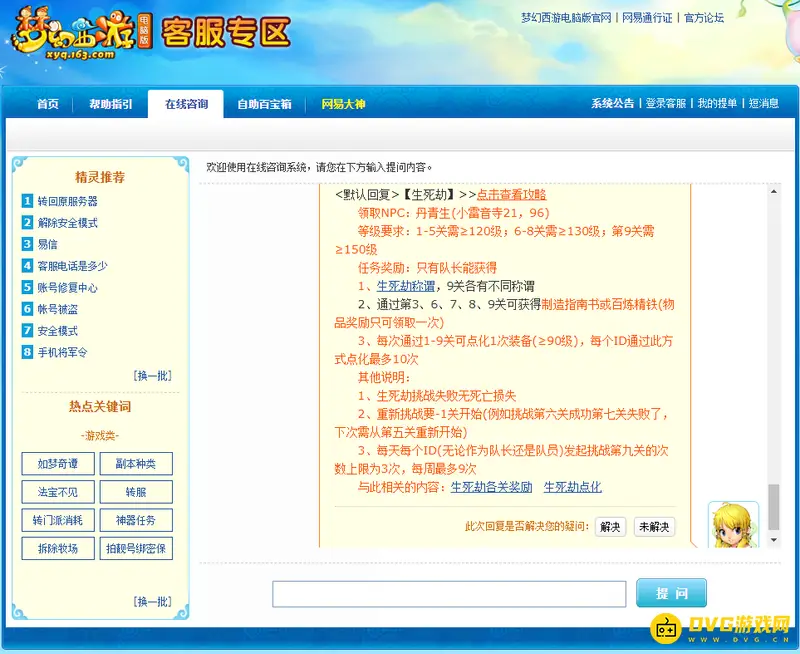Image resolution: width=800 pixels, height=654 pixels.
Task: Open 系统公告 in navigation bar
Action: click(x=612, y=104)
